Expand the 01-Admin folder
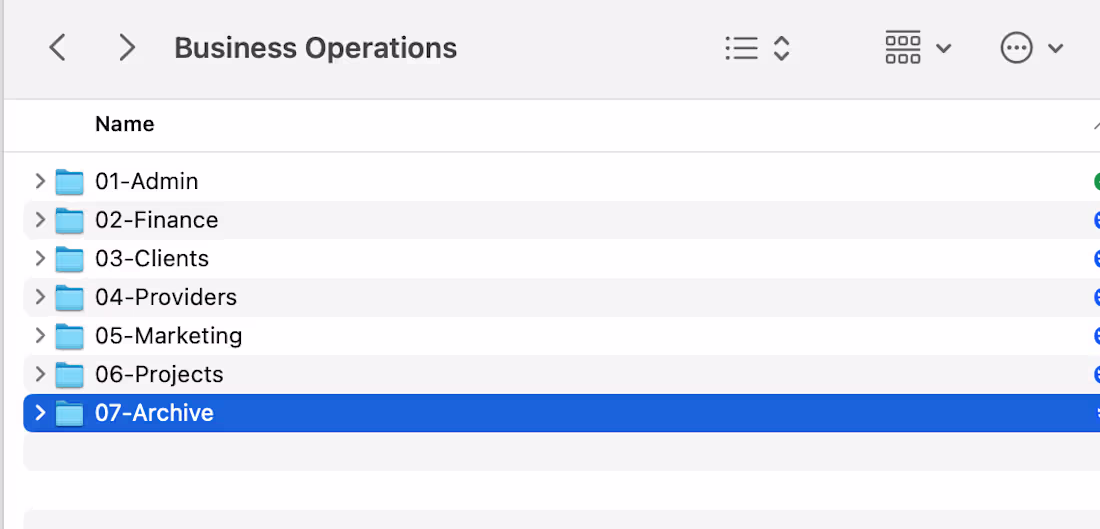 pyautogui.click(x=40, y=181)
